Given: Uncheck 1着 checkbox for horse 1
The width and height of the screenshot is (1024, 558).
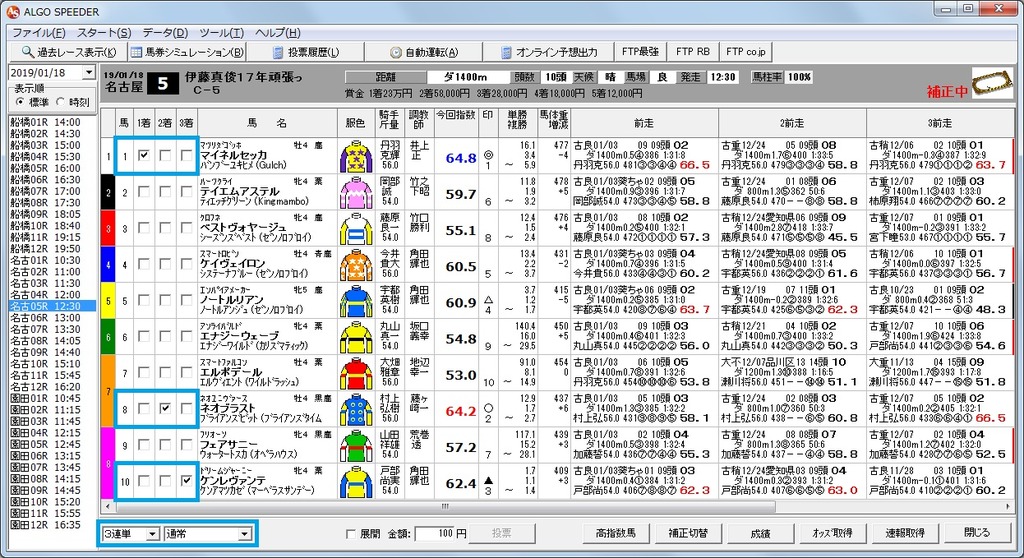Looking at the screenshot, I should (x=144, y=156).
